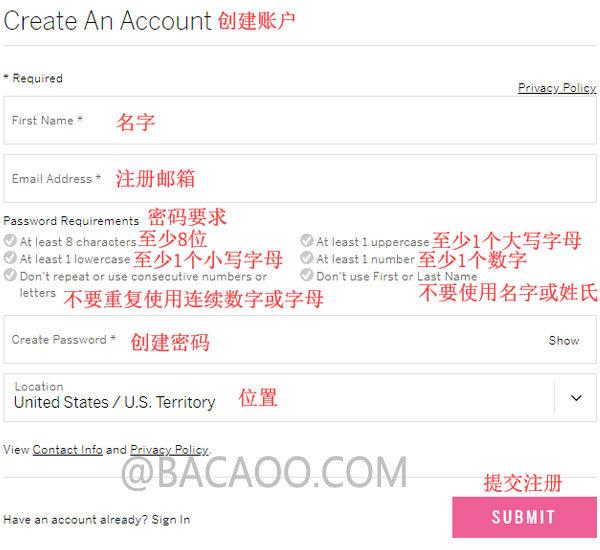Click the consecutive numbers requirement check icon
Viewport: 600px width, 550px height.
pyautogui.click(x=10, y=275)
